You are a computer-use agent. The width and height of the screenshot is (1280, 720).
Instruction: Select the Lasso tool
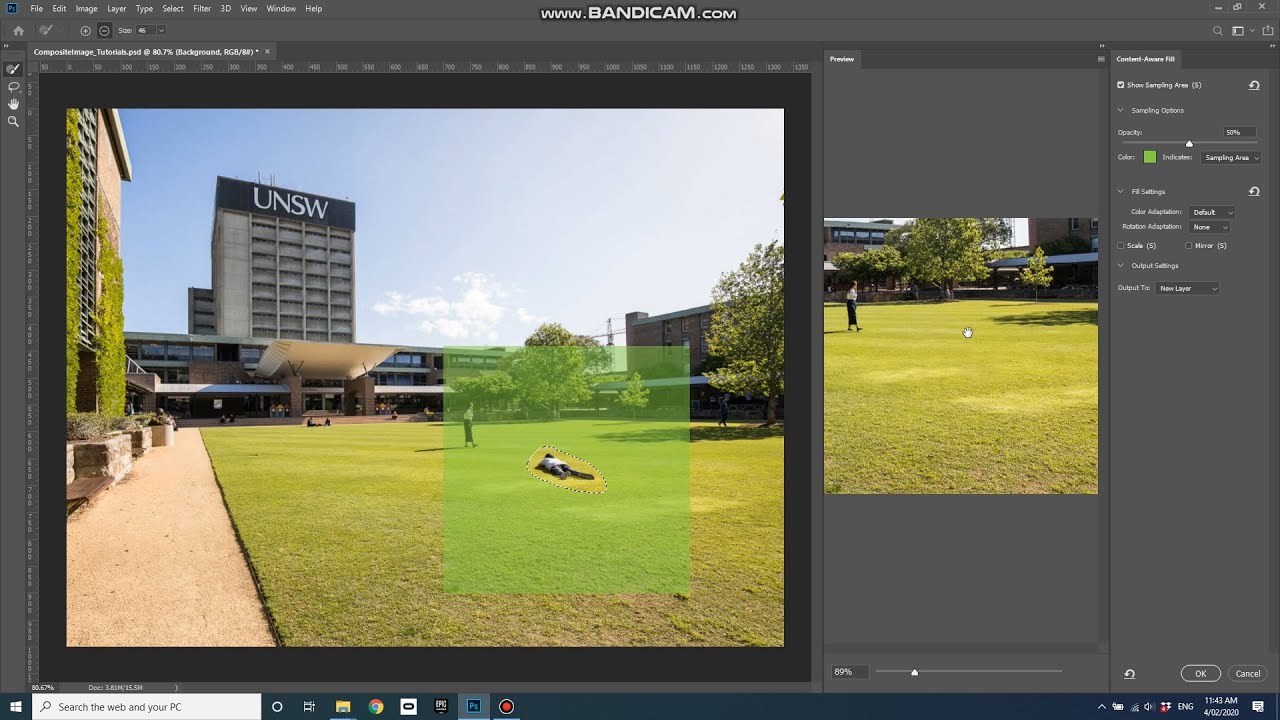tap(13, 87)
